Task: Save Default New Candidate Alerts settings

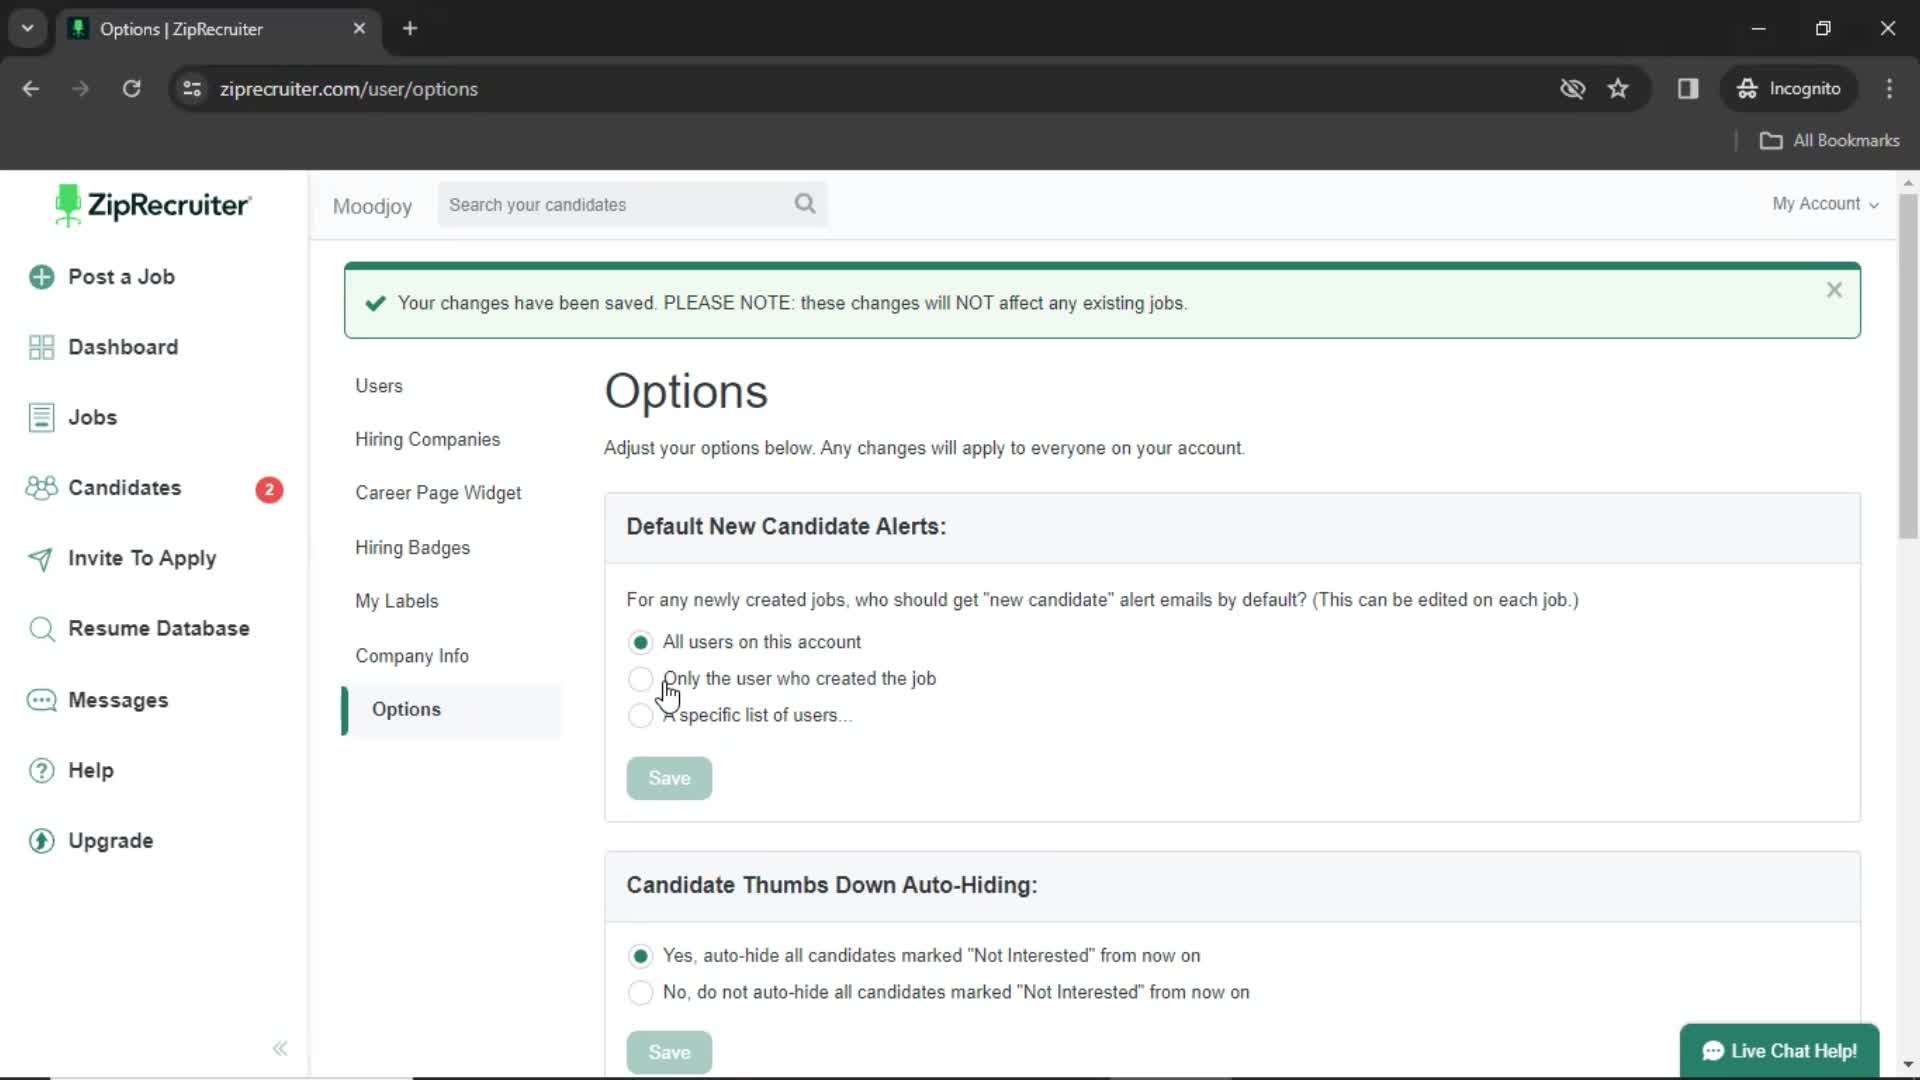Action: [x=669, y=778]
